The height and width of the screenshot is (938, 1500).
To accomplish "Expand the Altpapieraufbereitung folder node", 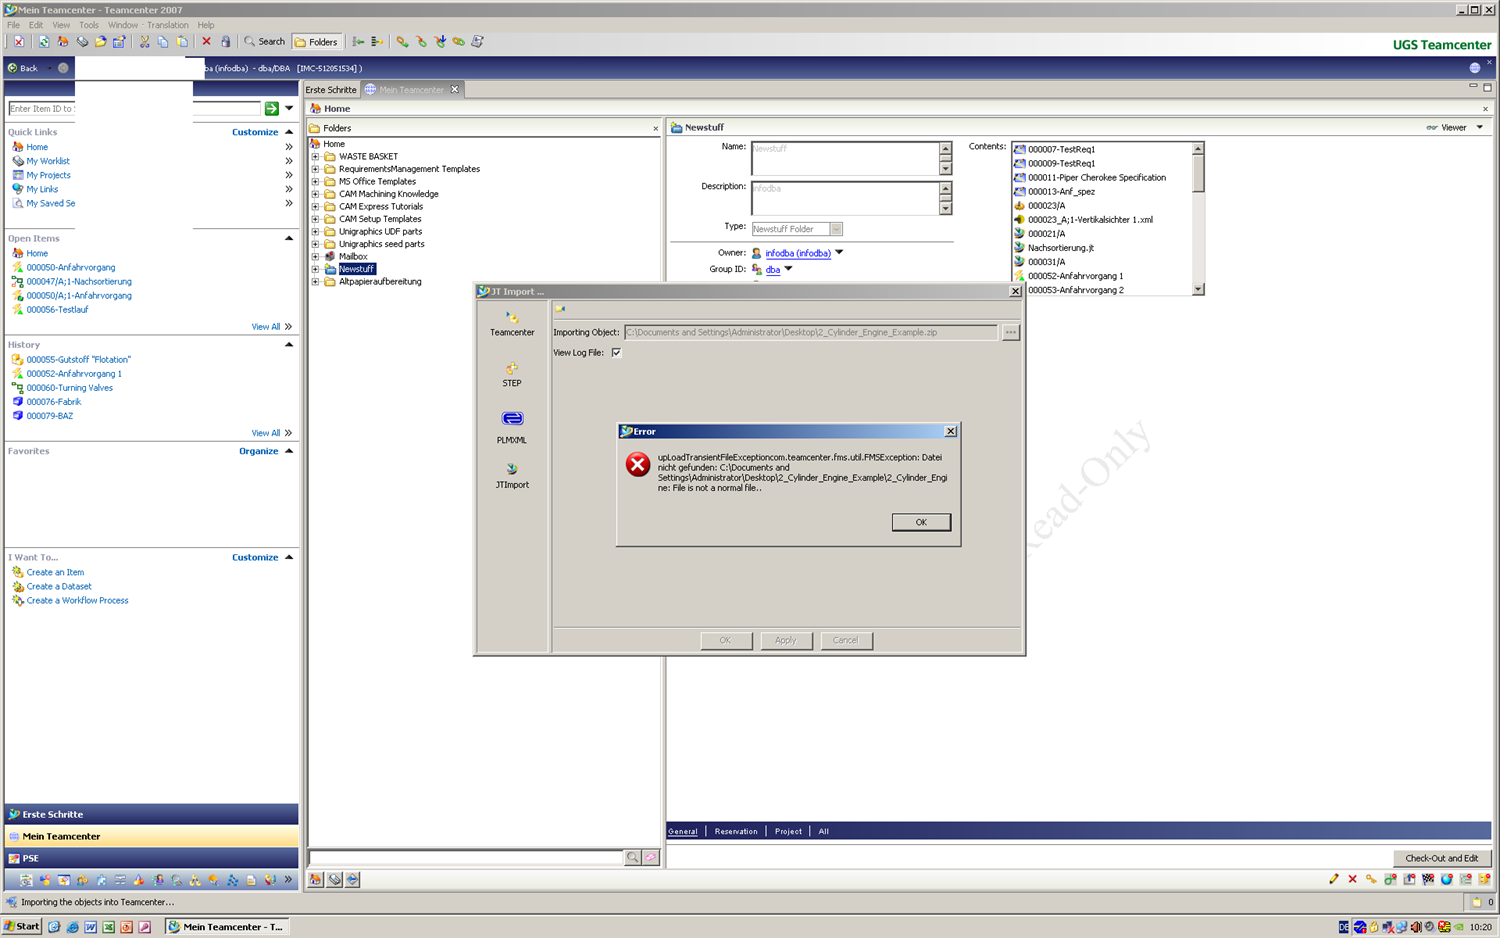I will 315,281.
